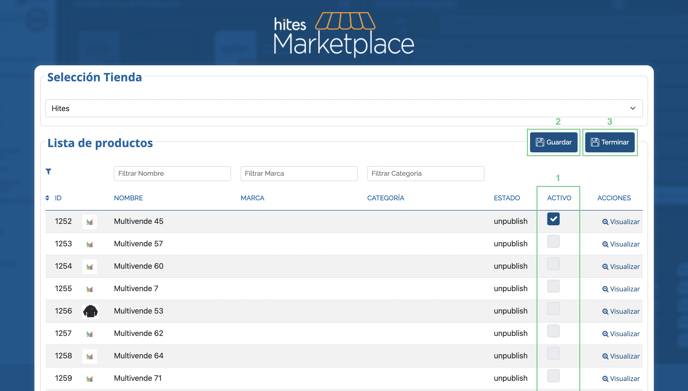Click Visualizar link for product 1257
Viewport: 688px width, 391px height.
[620, 334]
